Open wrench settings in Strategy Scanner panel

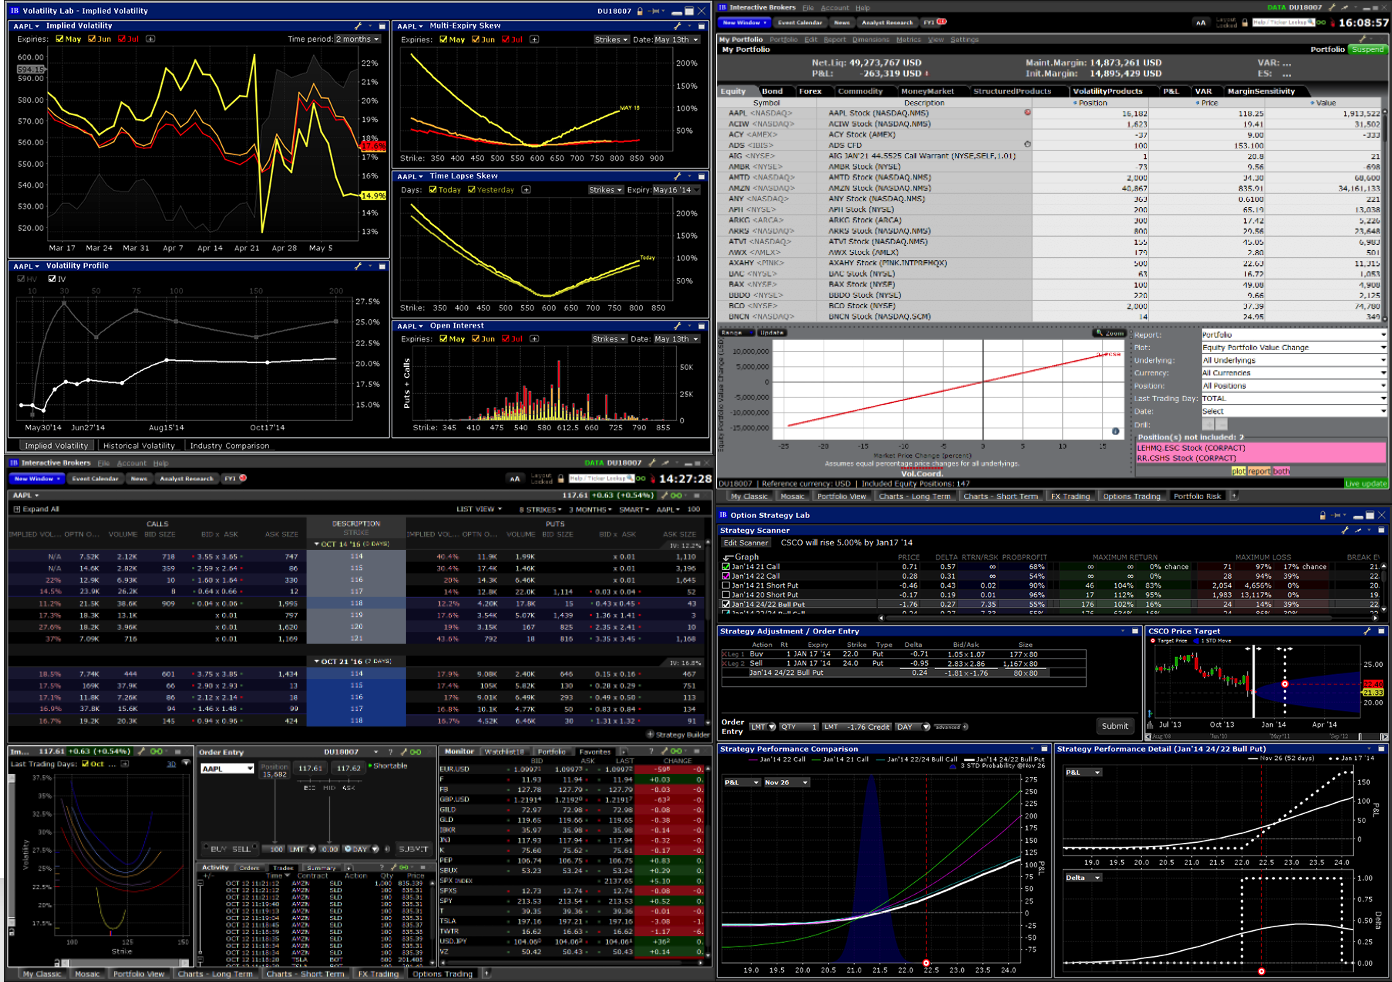coord(1347,530)
